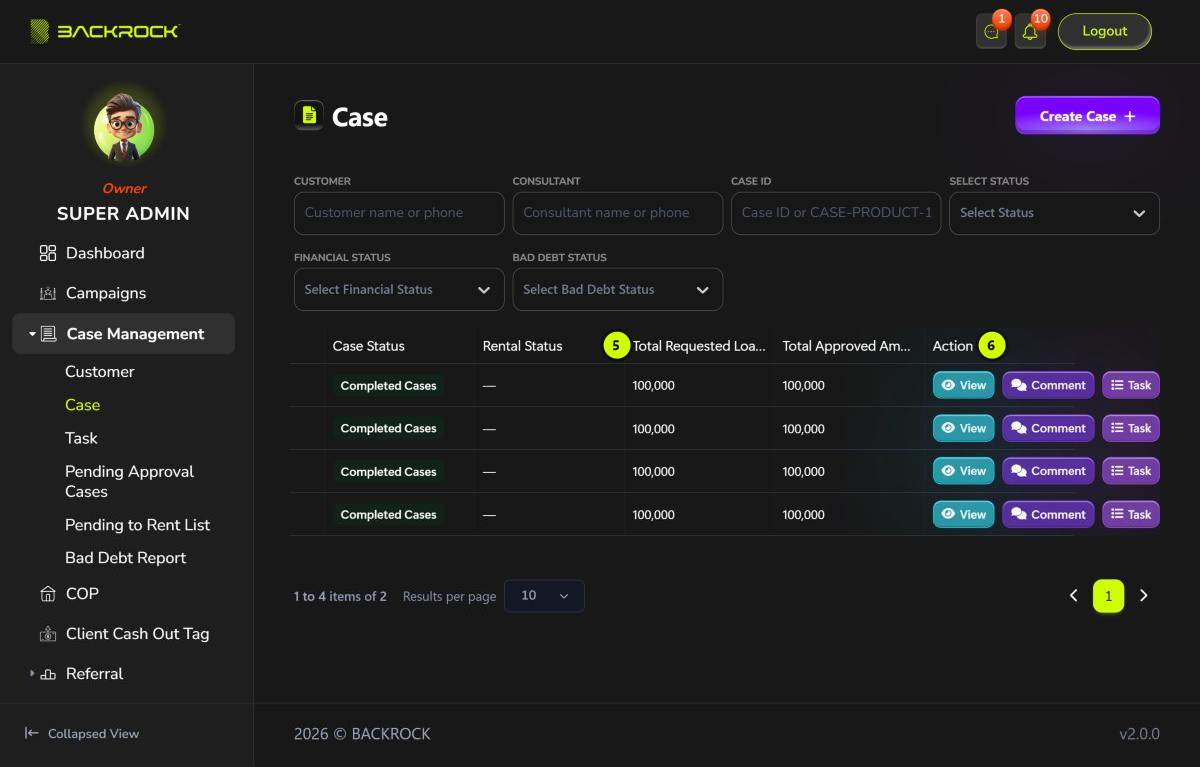Select the Case submenu item
This screenshot has height=767, width=1200.
tap(83, 405)
